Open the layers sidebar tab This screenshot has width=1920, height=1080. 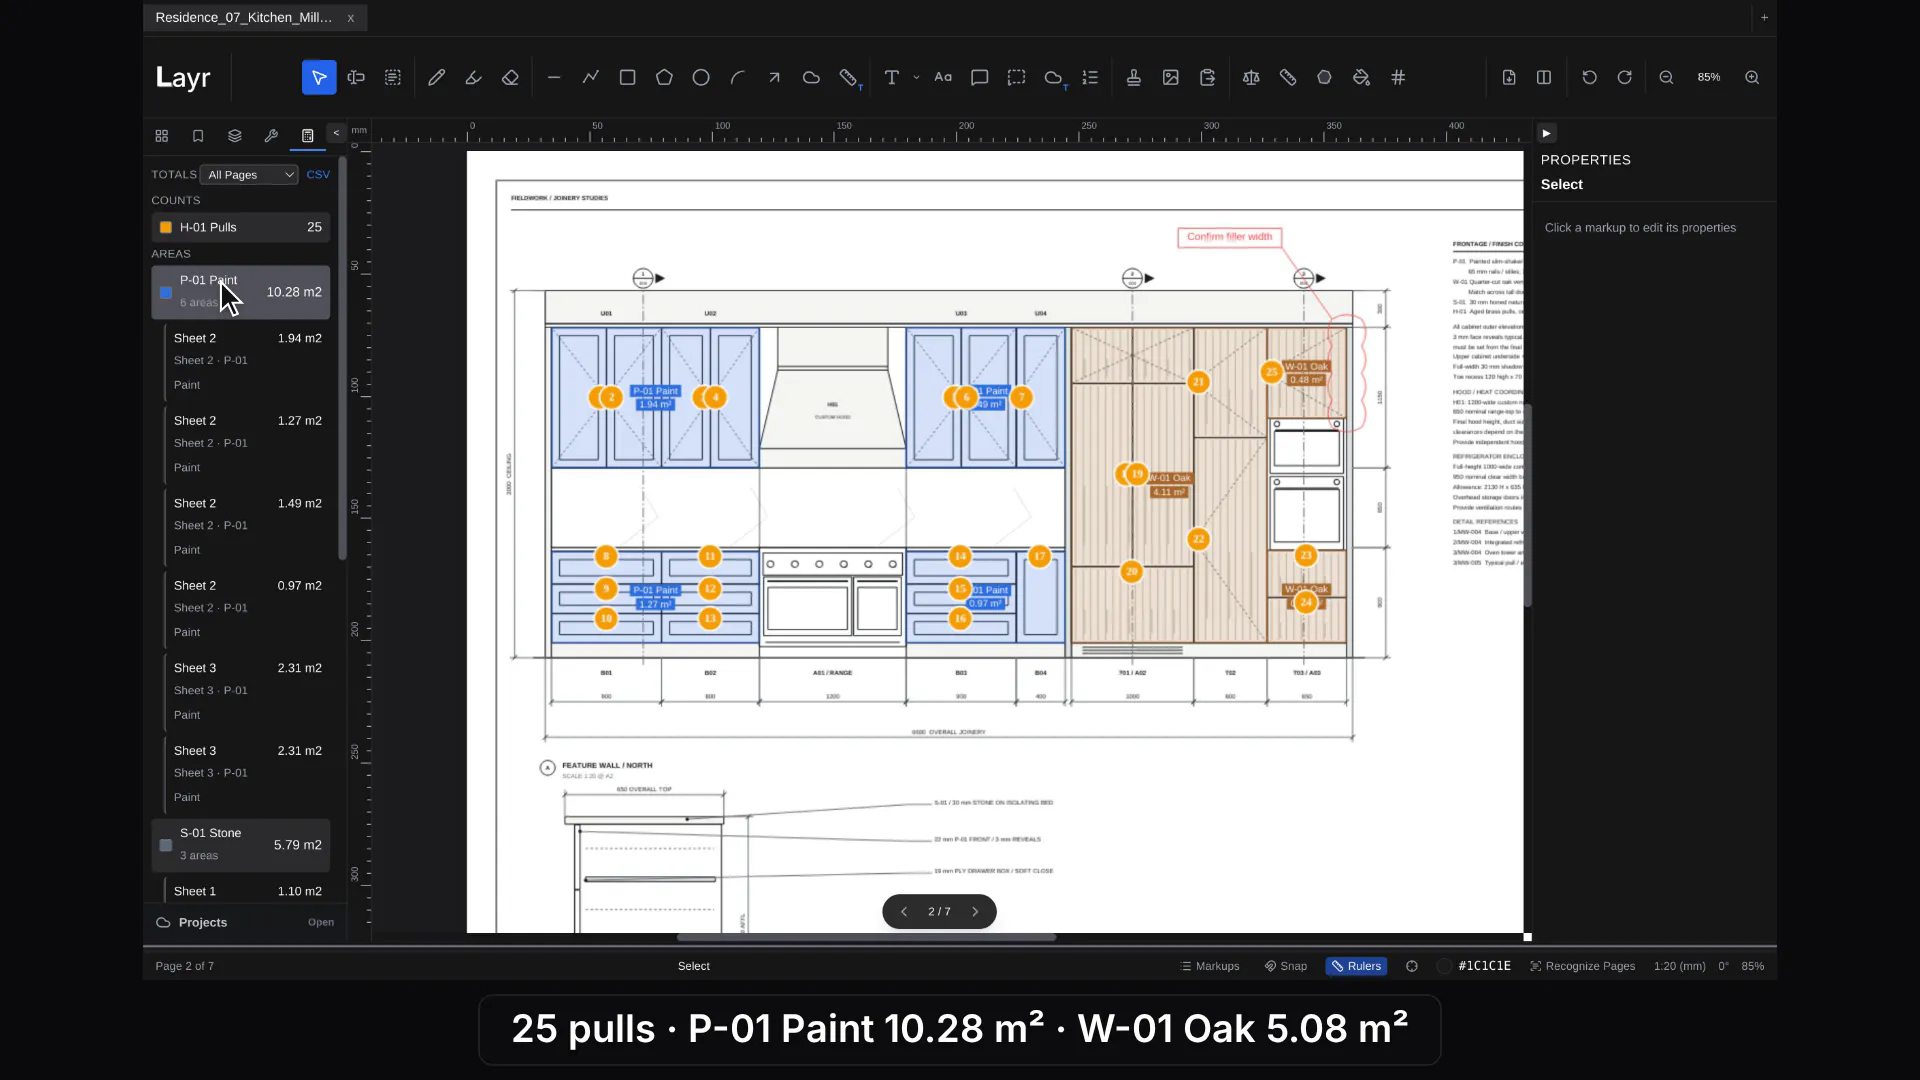click(x=235, y=136)
